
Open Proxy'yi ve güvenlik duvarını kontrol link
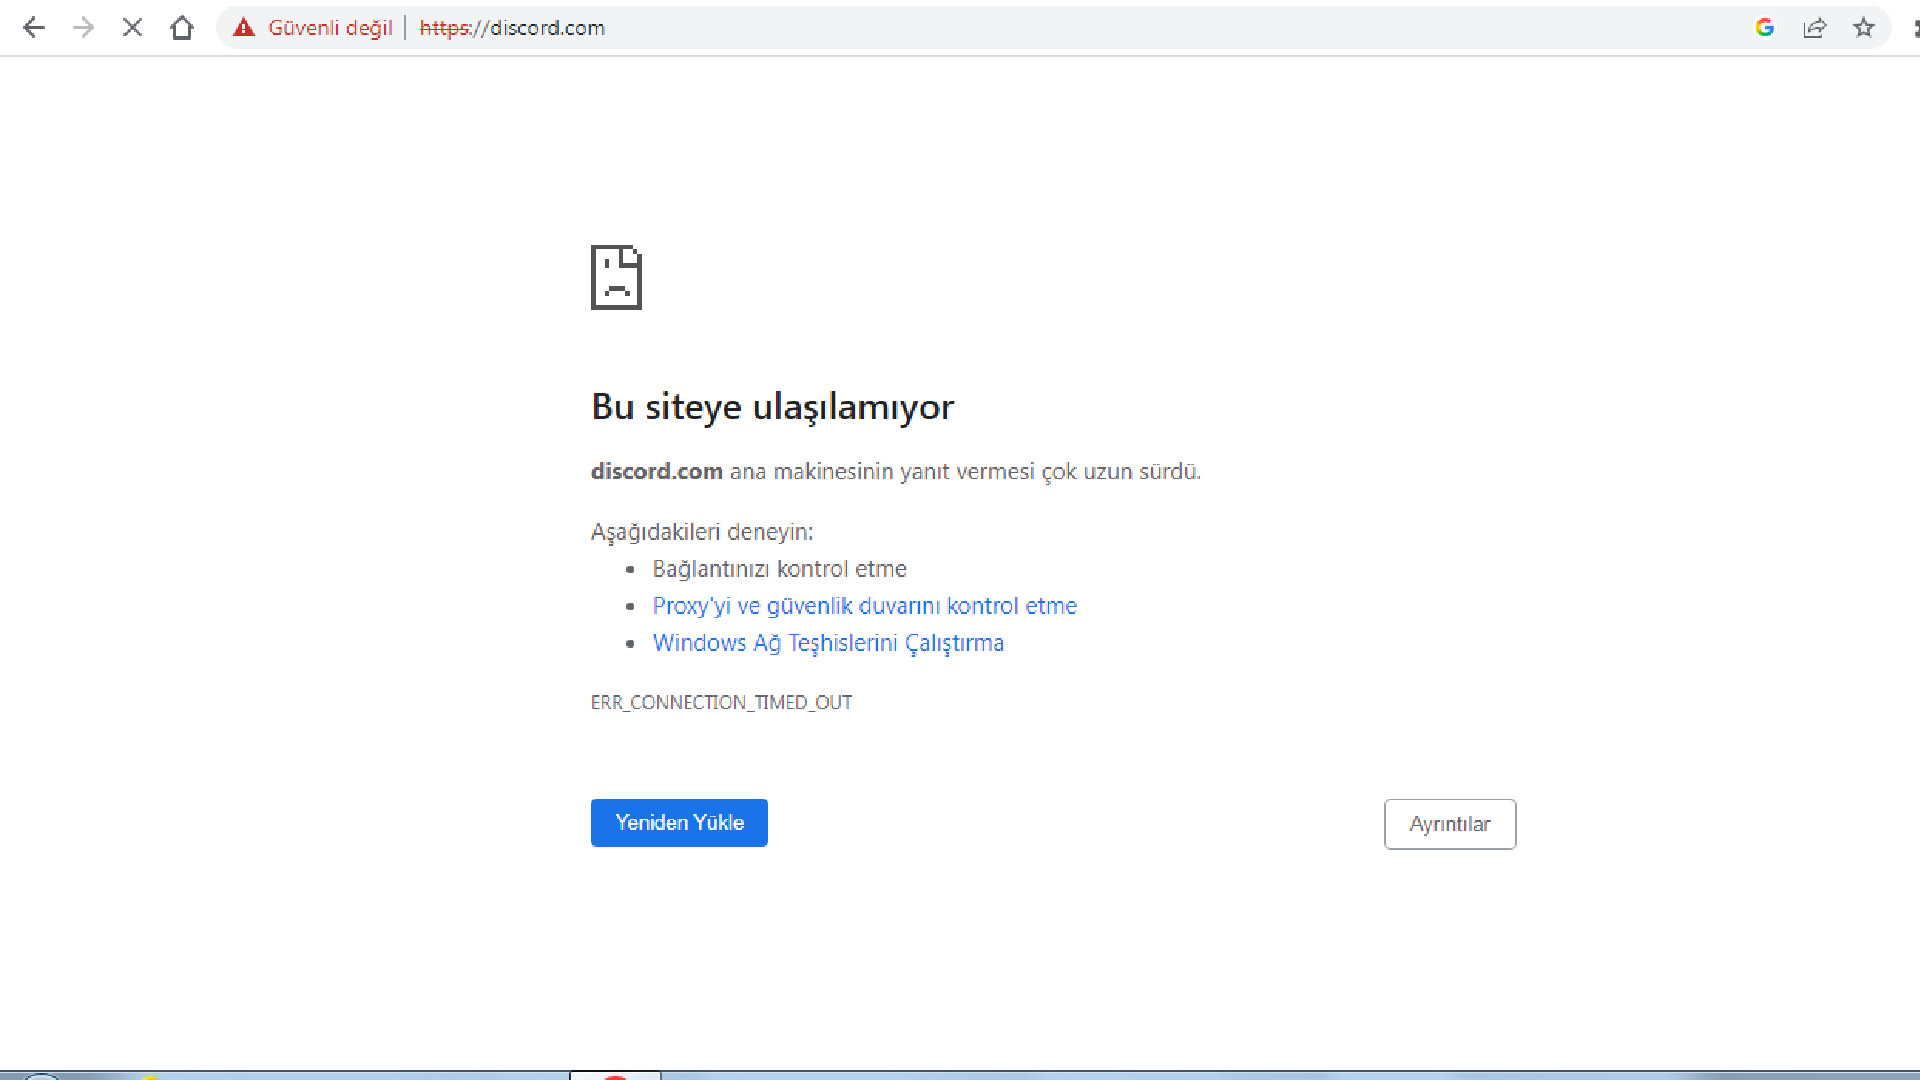[864, 606]
